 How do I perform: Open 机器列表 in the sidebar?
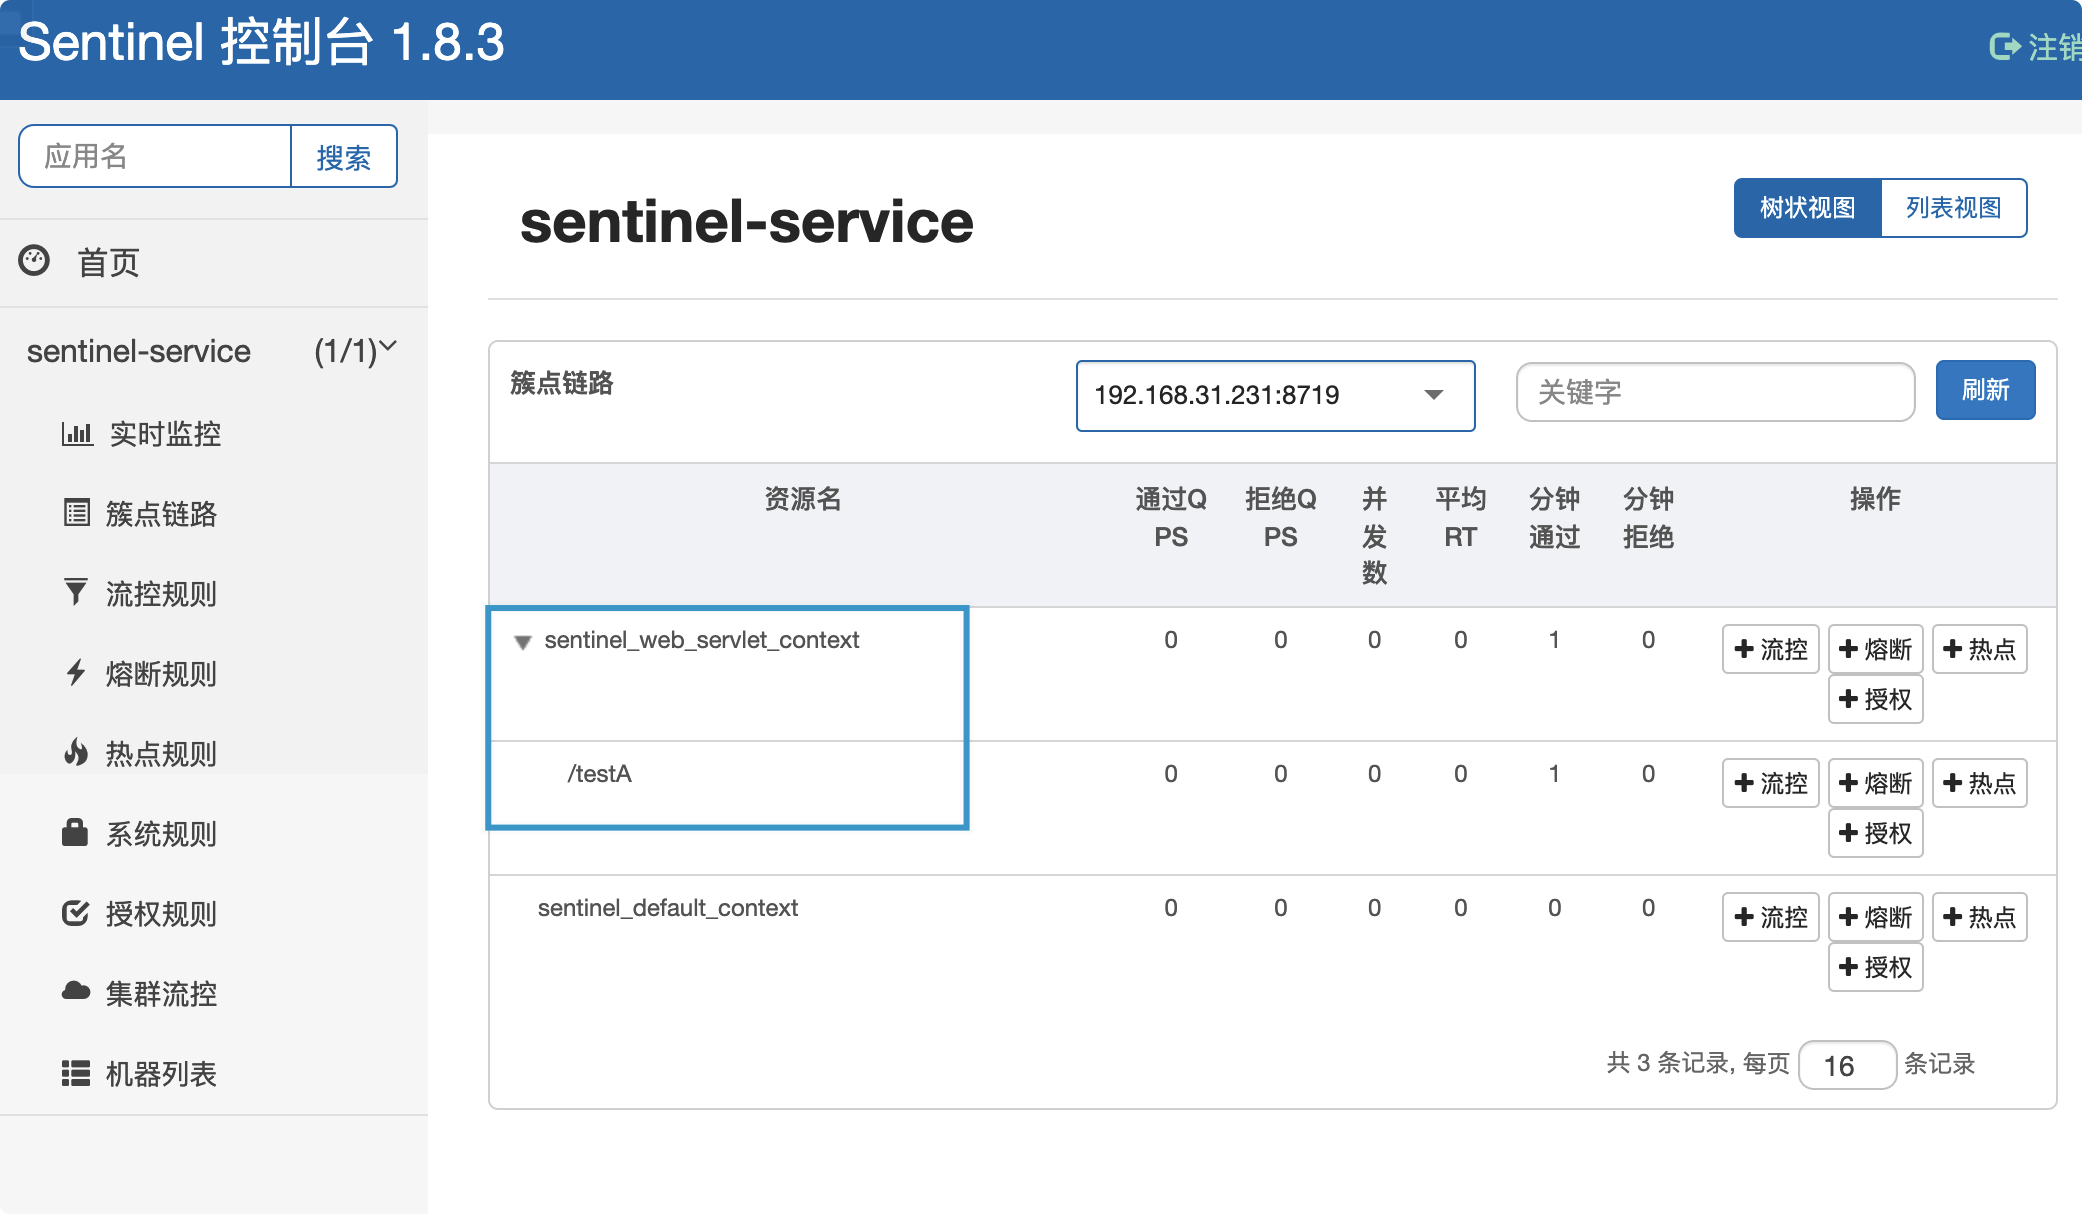pos(160,1073)
